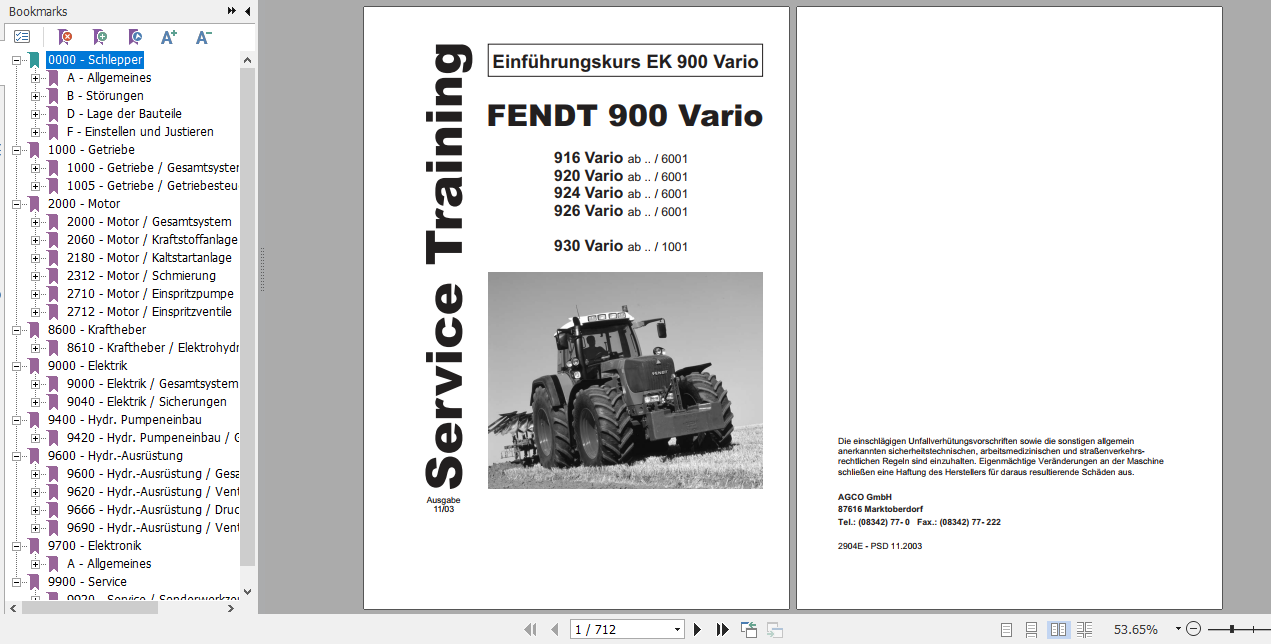
Task: Click the delete bookmark icon
Action: (x=66, y=37)
